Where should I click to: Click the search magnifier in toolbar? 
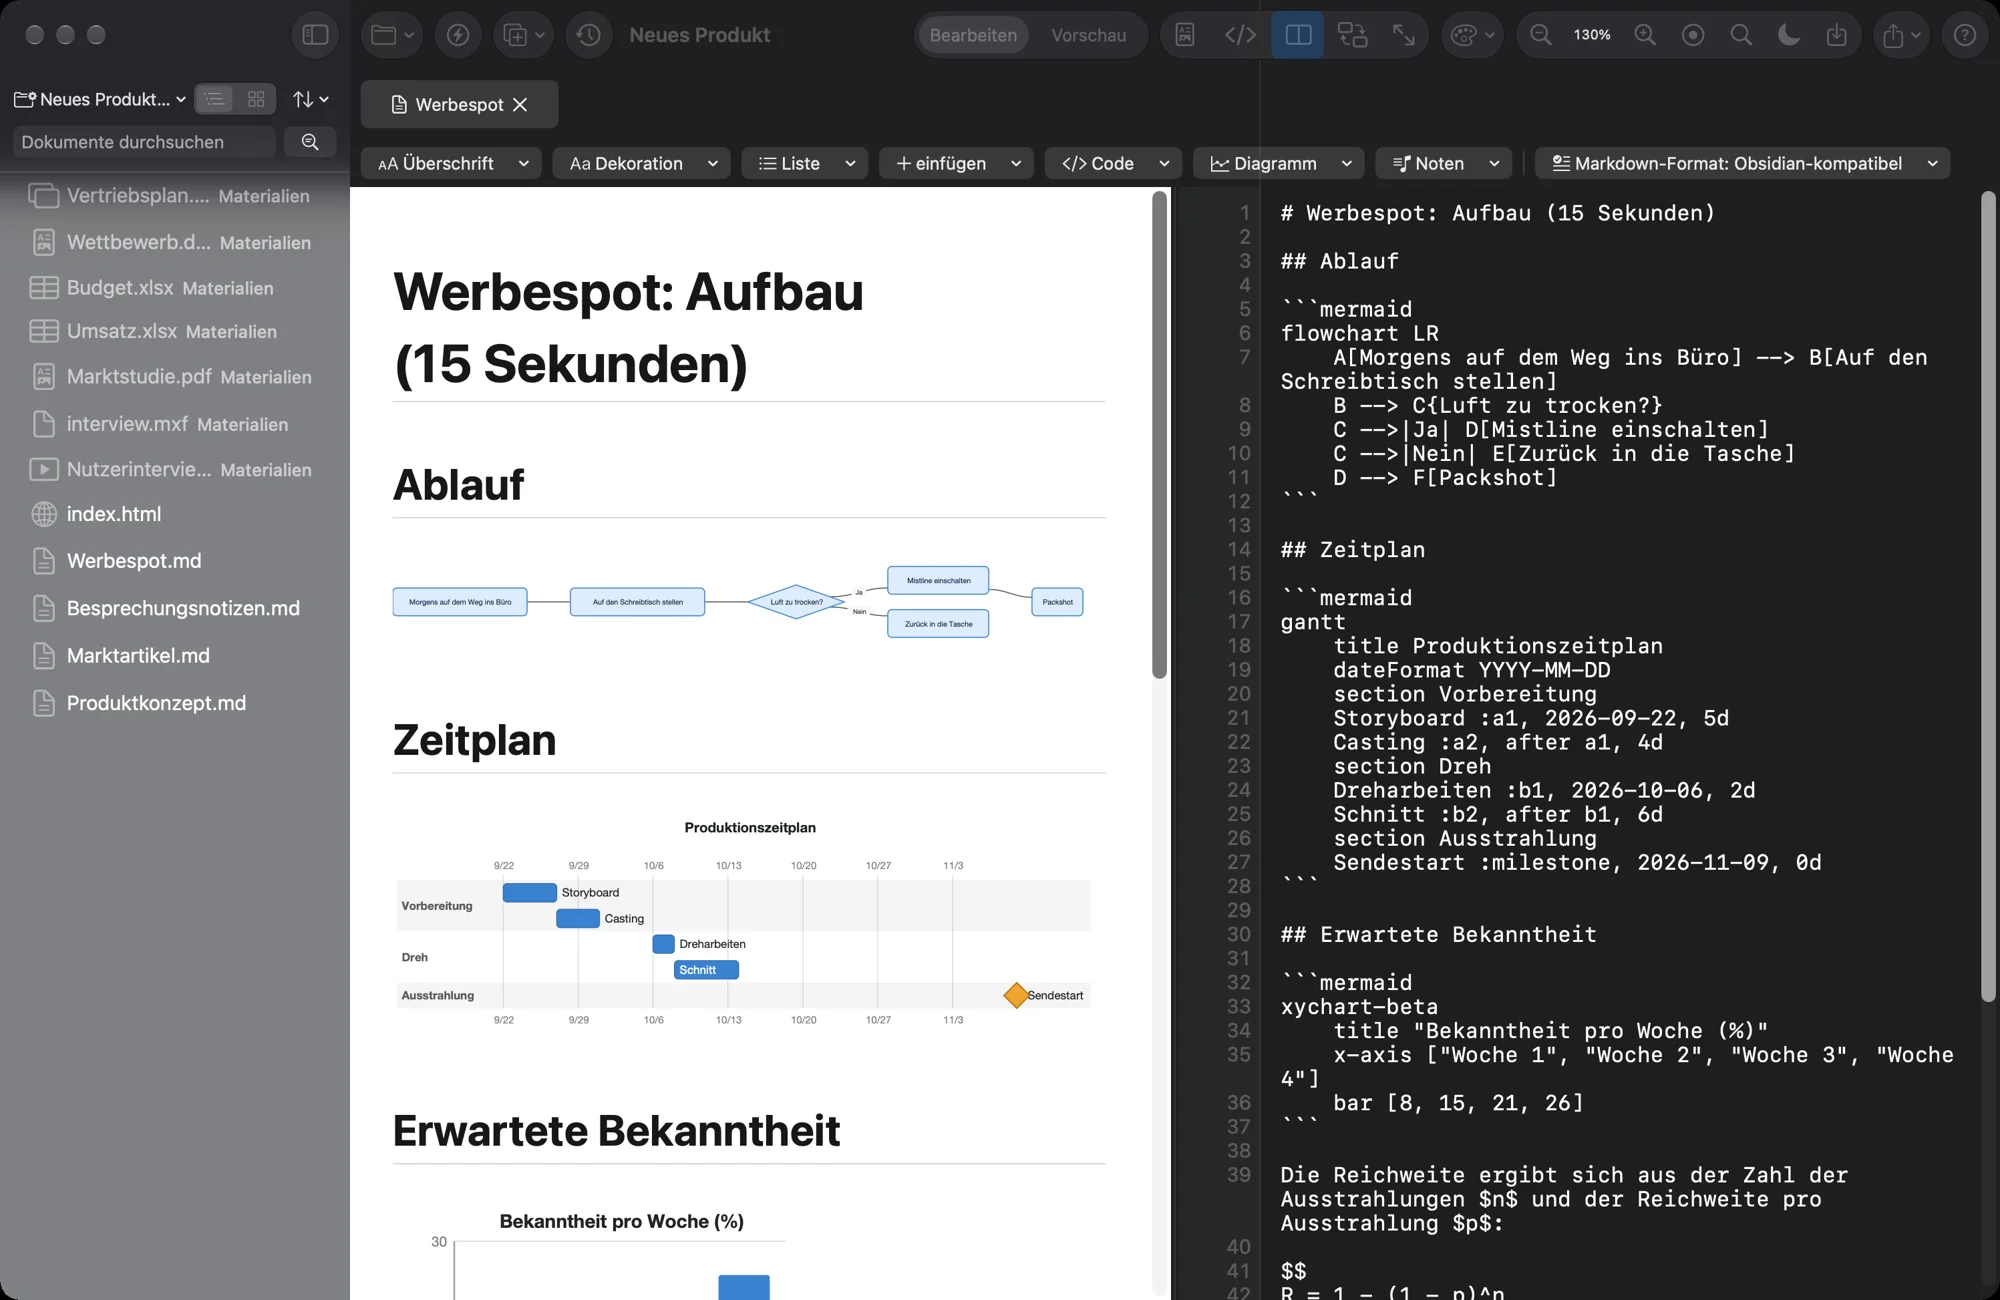click(1741, 35)
